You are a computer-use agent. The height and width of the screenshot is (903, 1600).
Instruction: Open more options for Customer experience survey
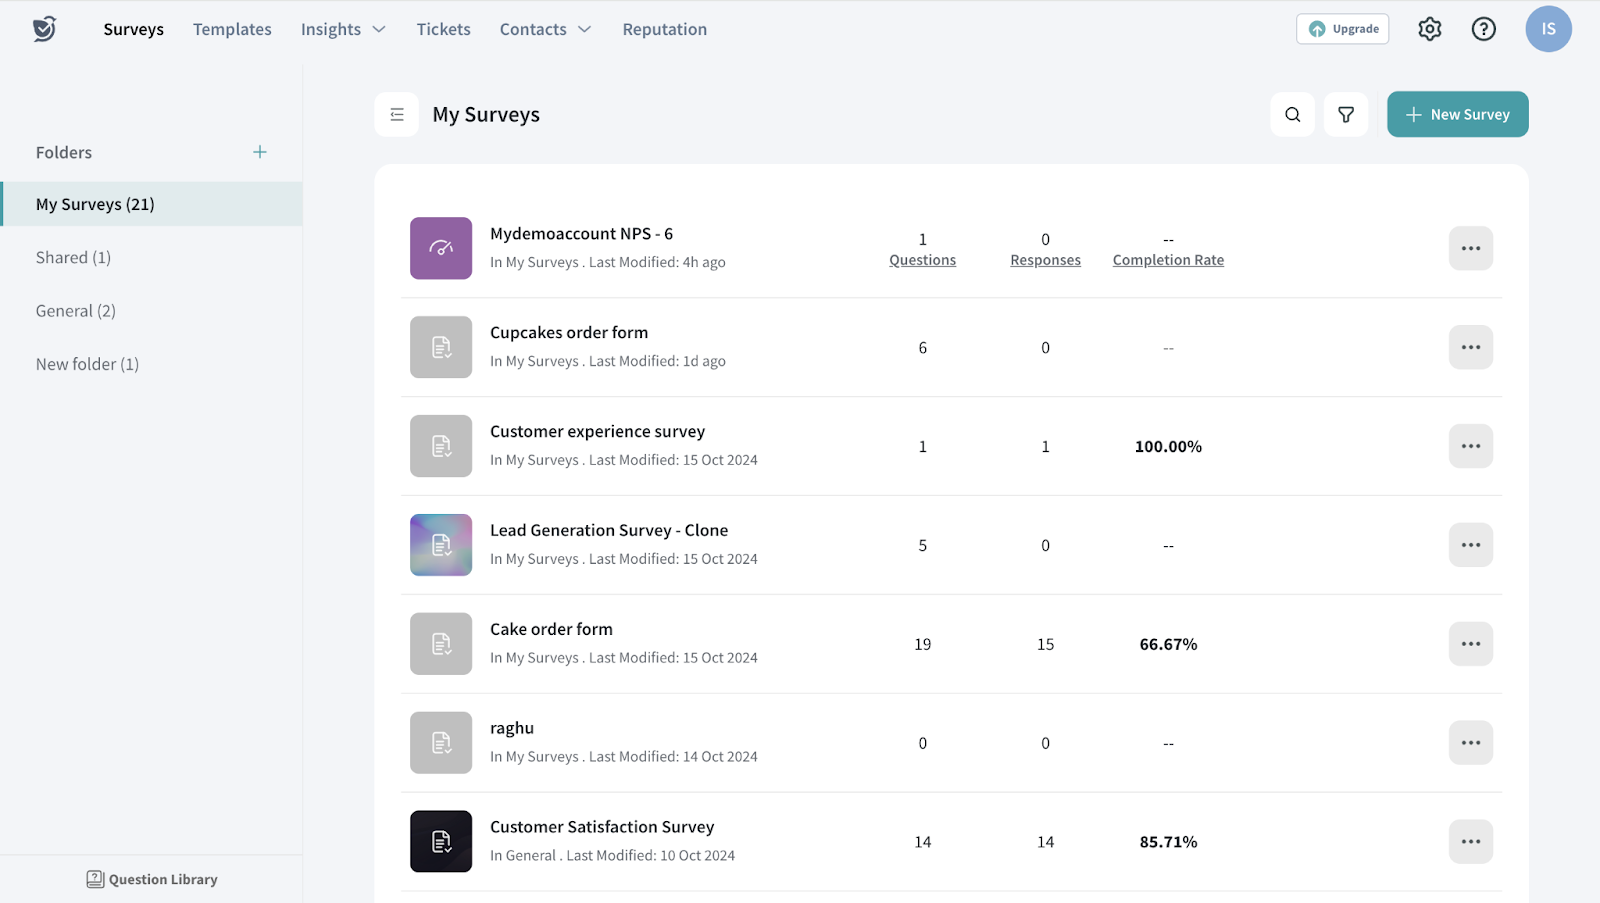pos(1470,446)
